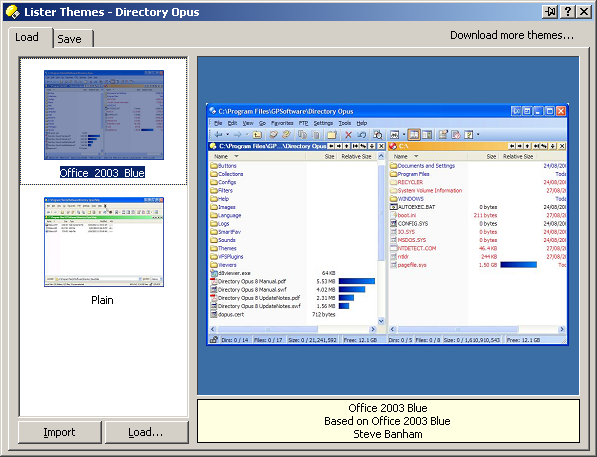Select Collections folder in preview

227,174
